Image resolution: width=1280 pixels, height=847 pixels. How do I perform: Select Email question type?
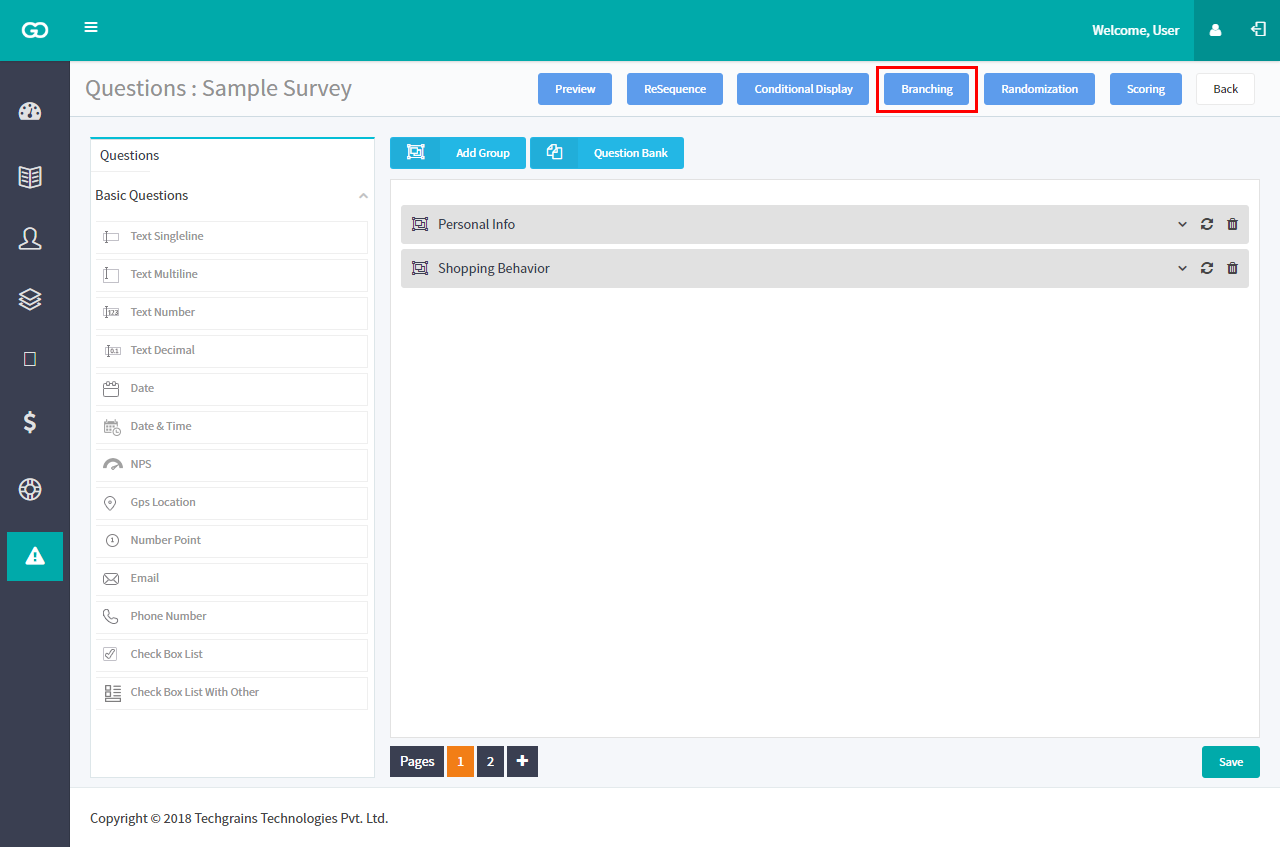pos(232,579)
